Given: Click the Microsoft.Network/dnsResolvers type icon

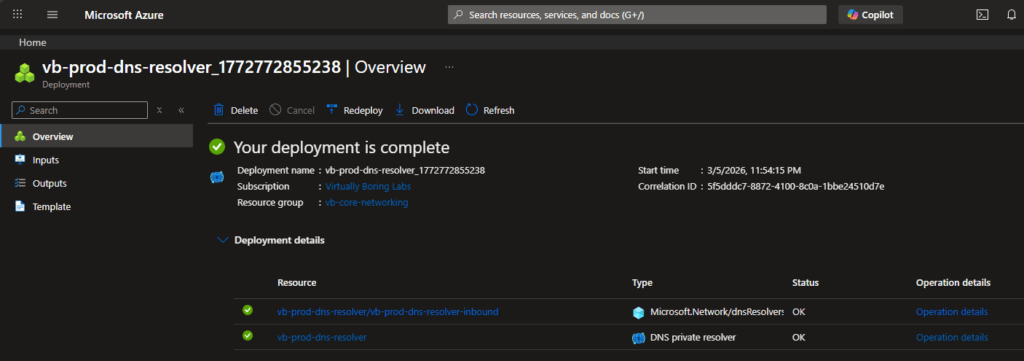Looking at the screenshot, I should (x=639, y=313).
